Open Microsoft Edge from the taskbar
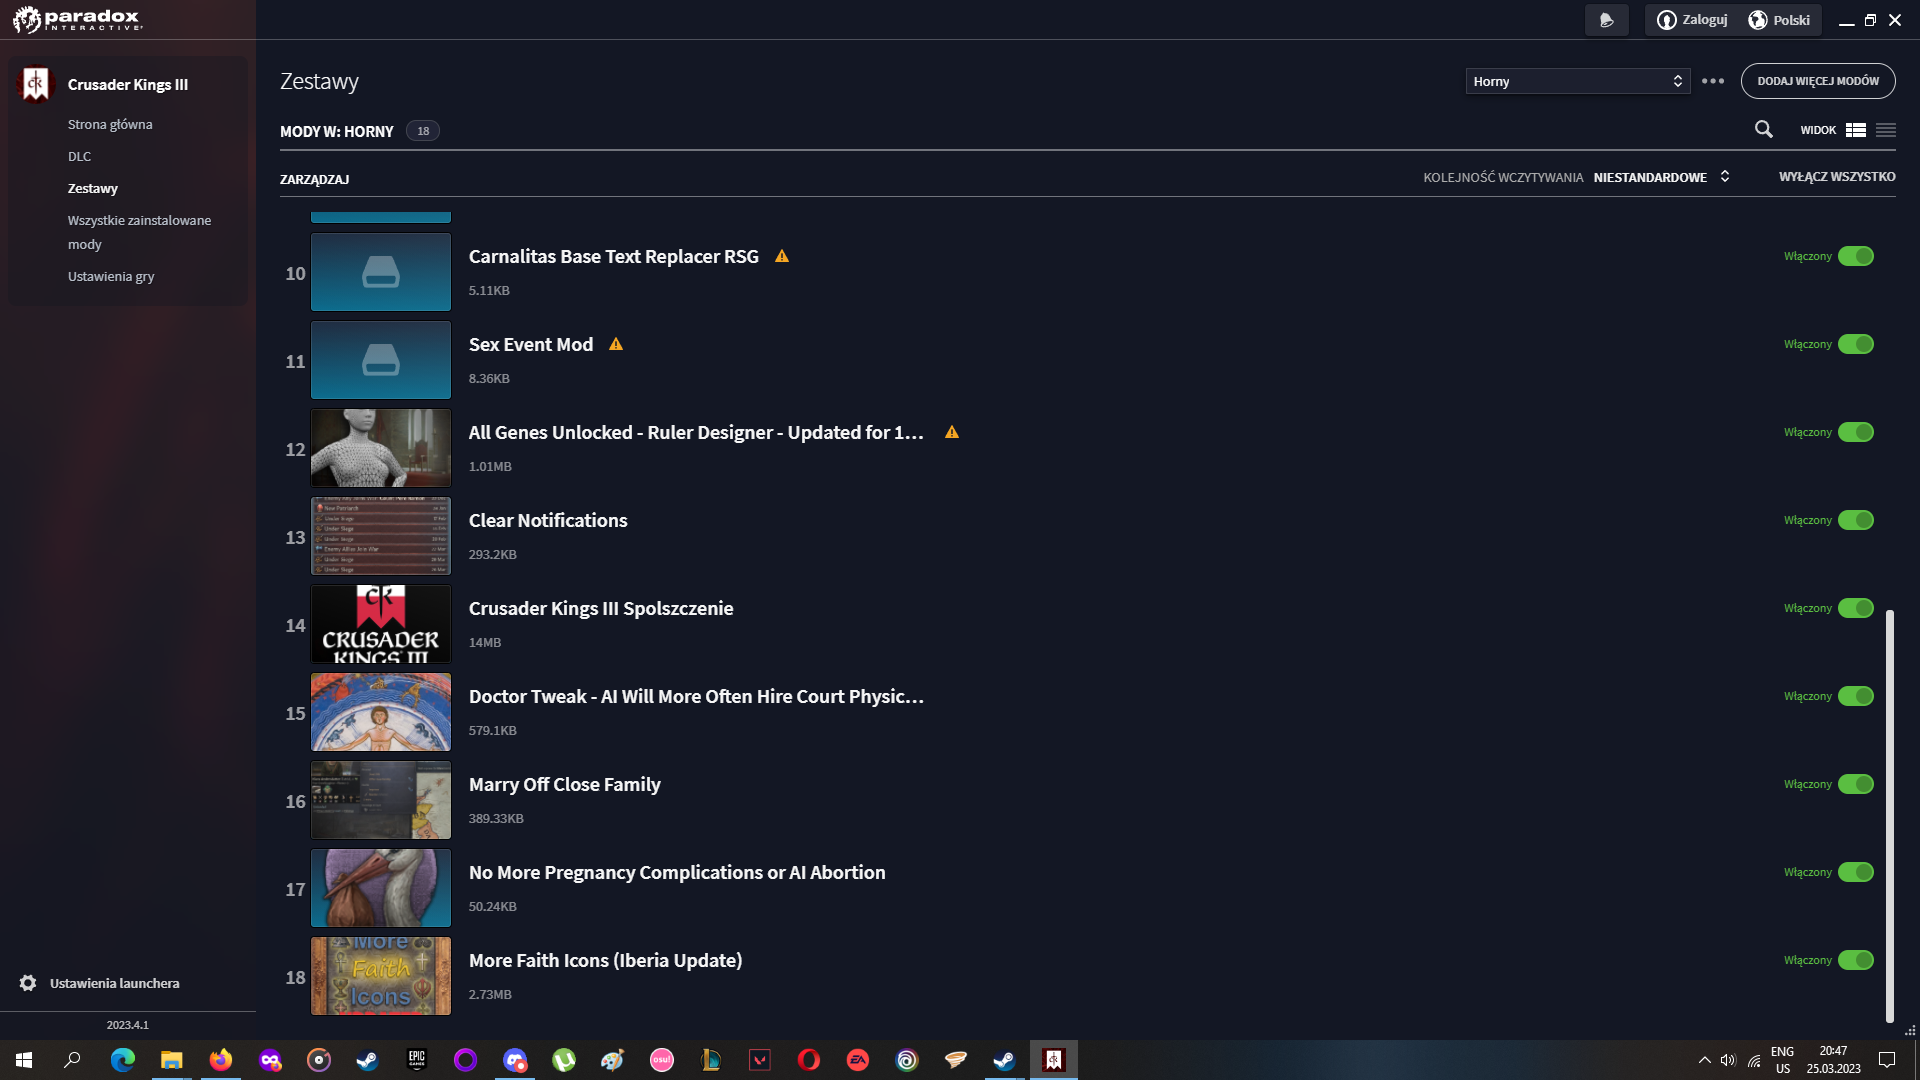 pos(123,1060)
